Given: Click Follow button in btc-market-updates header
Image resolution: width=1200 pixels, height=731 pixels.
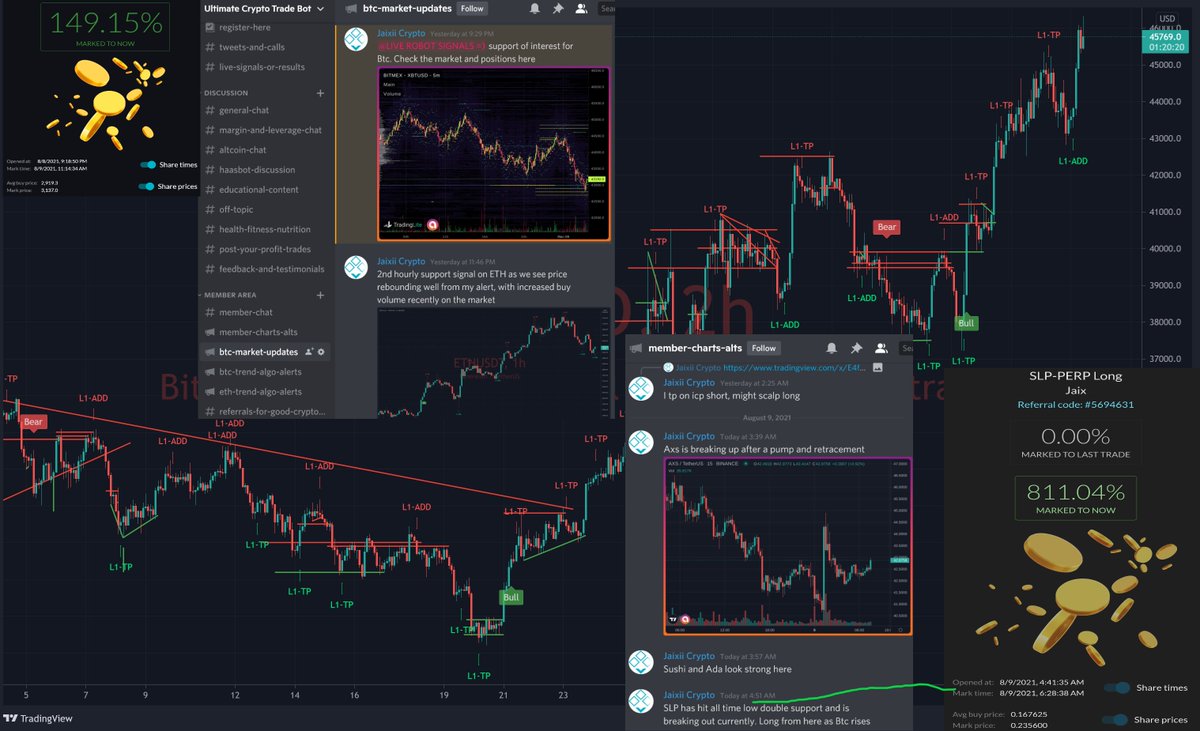Looking at the screenshot, I should 472,8.
